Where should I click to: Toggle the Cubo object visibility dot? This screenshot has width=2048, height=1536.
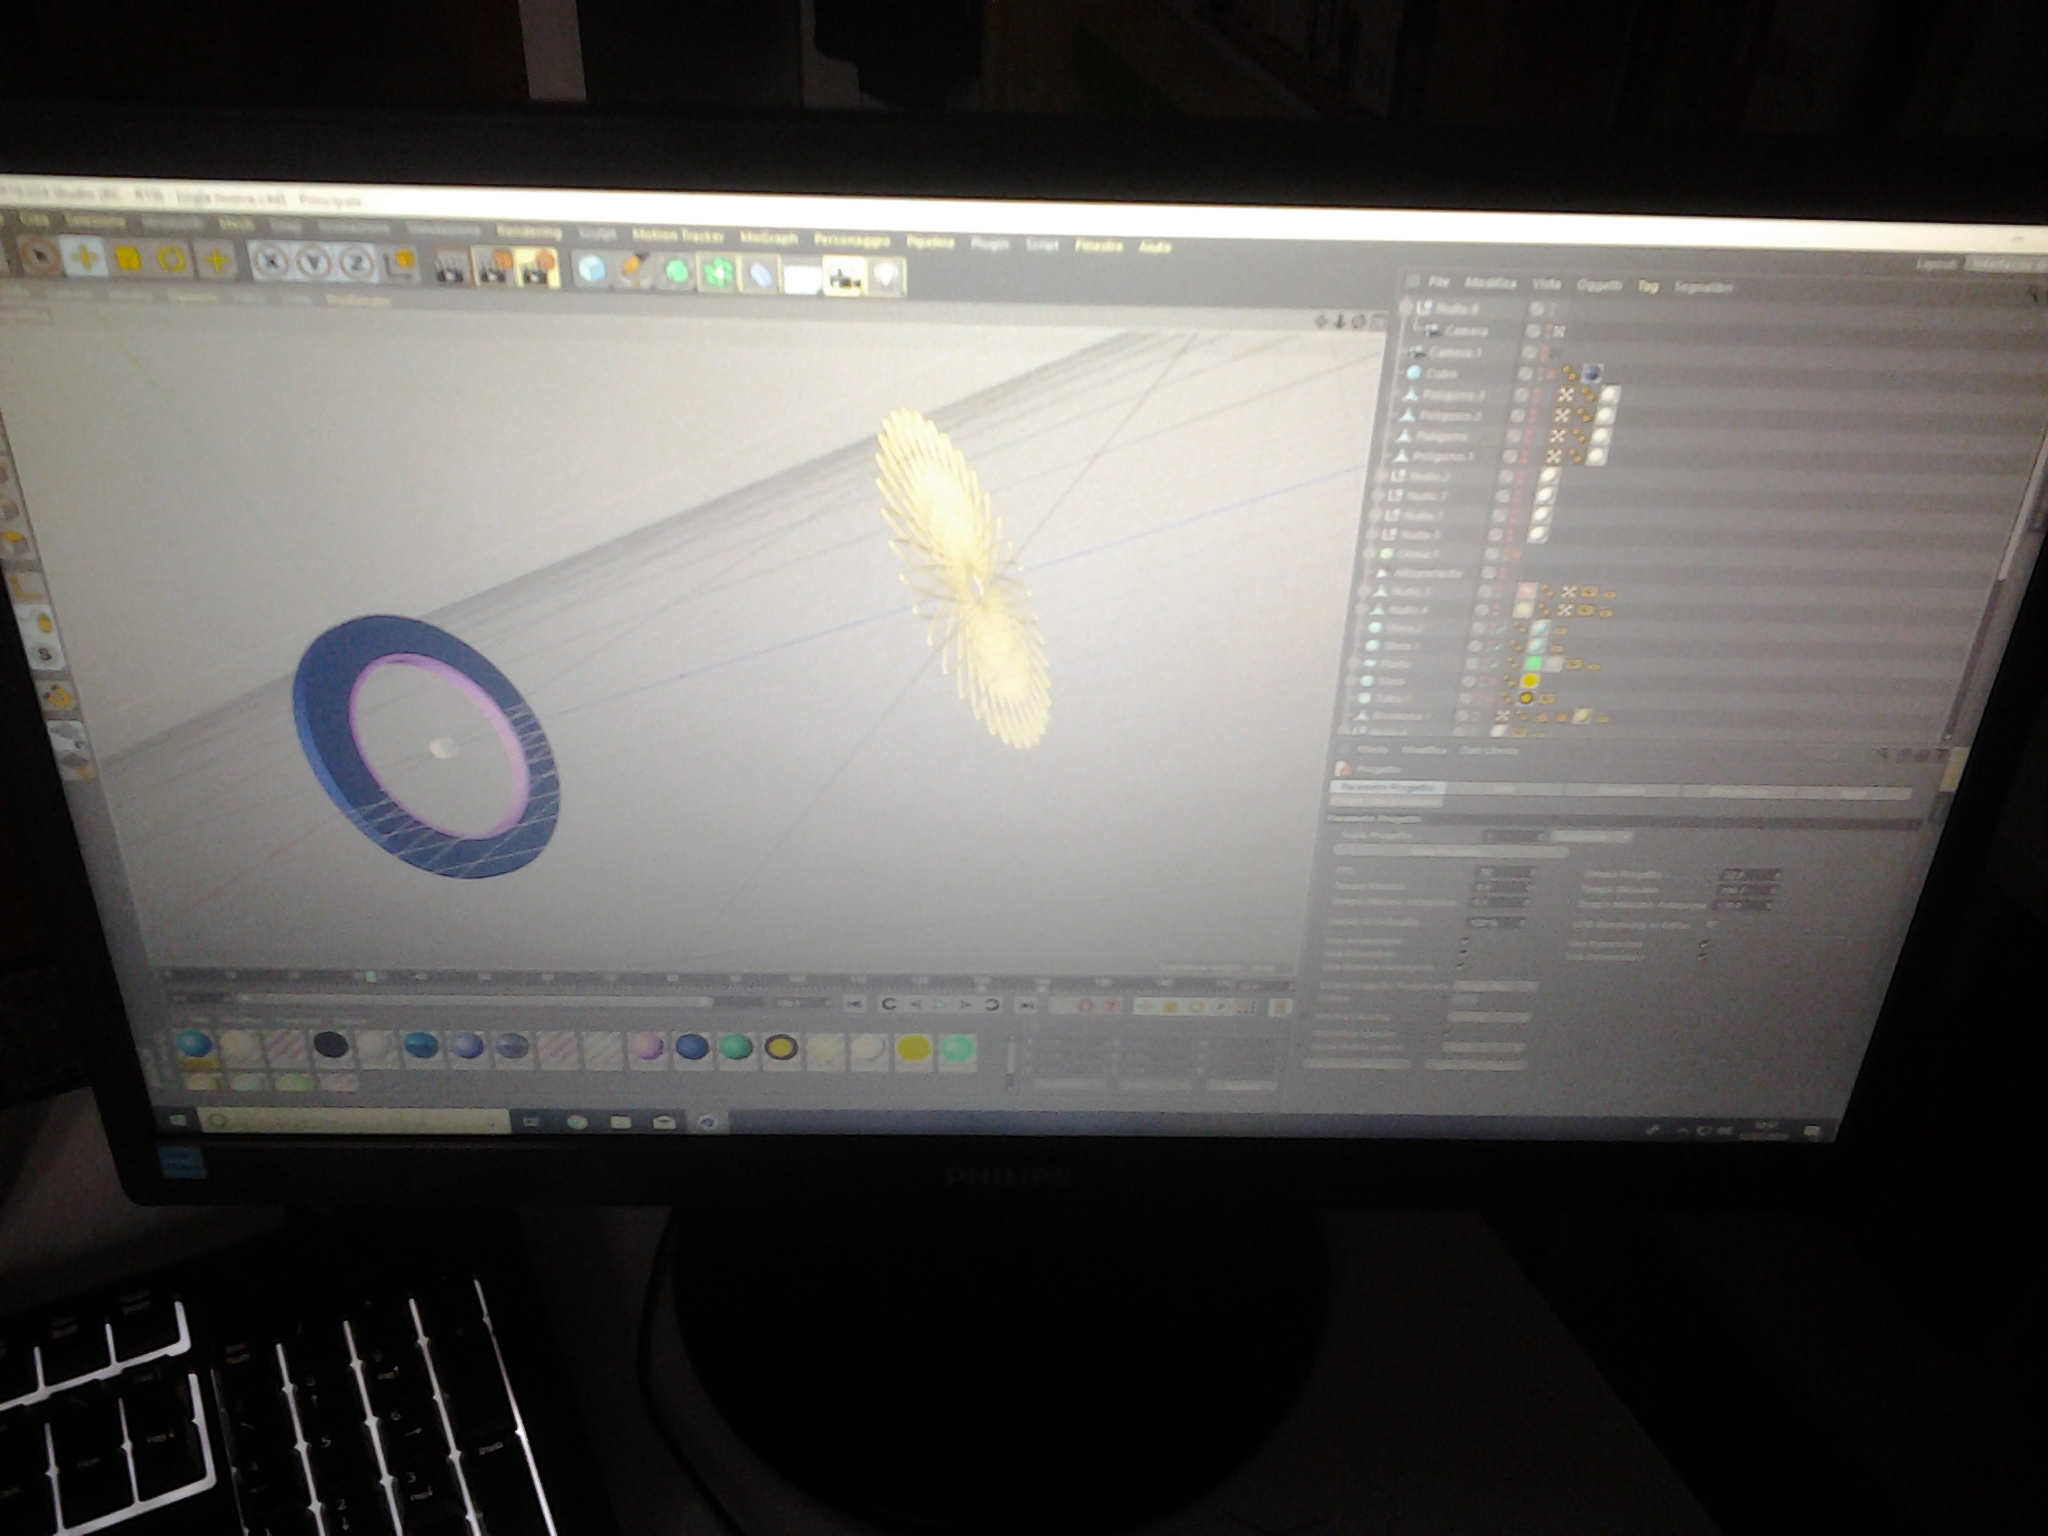(1525, 373)
